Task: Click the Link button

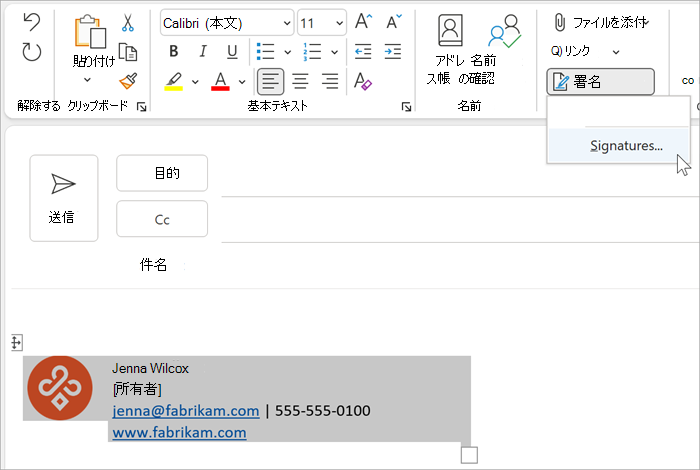Action: tap(571, 51)
